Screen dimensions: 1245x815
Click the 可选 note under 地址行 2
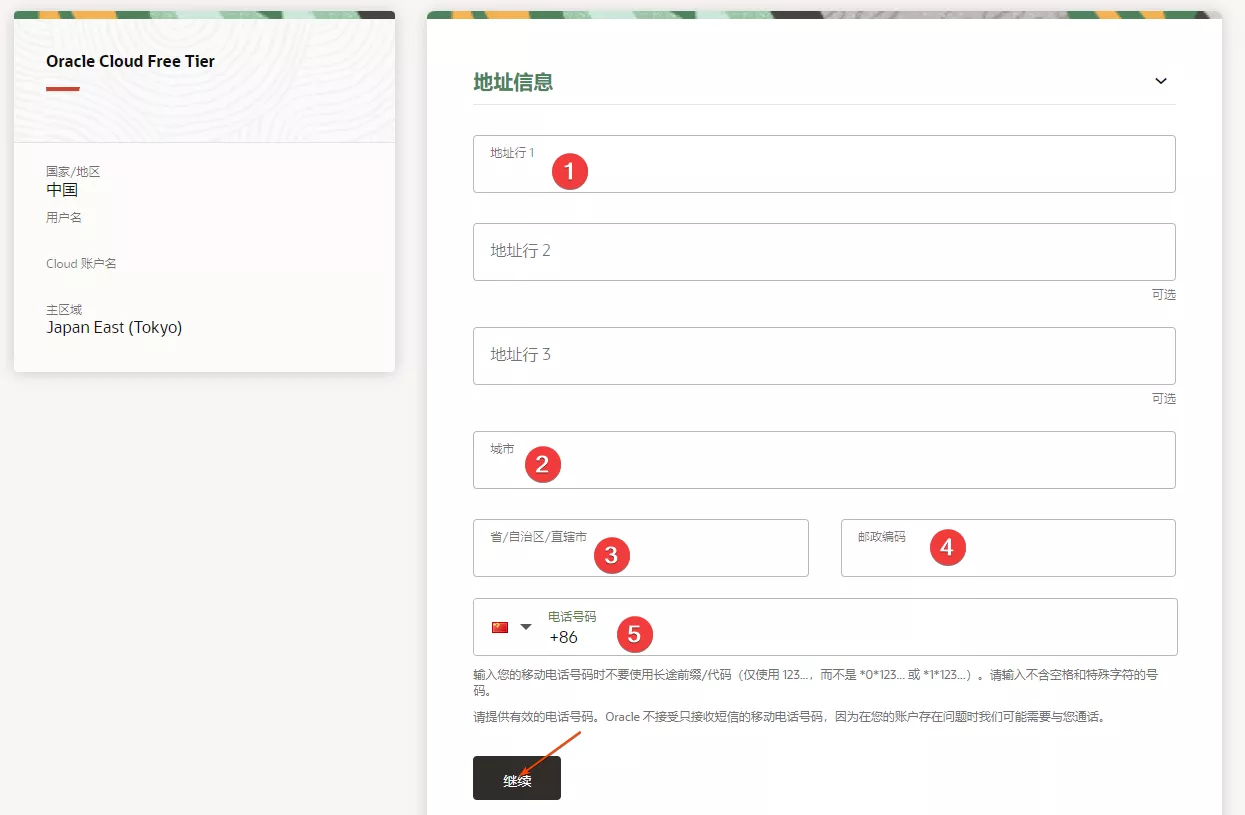pyautogui.click(x=1164, y=295)
